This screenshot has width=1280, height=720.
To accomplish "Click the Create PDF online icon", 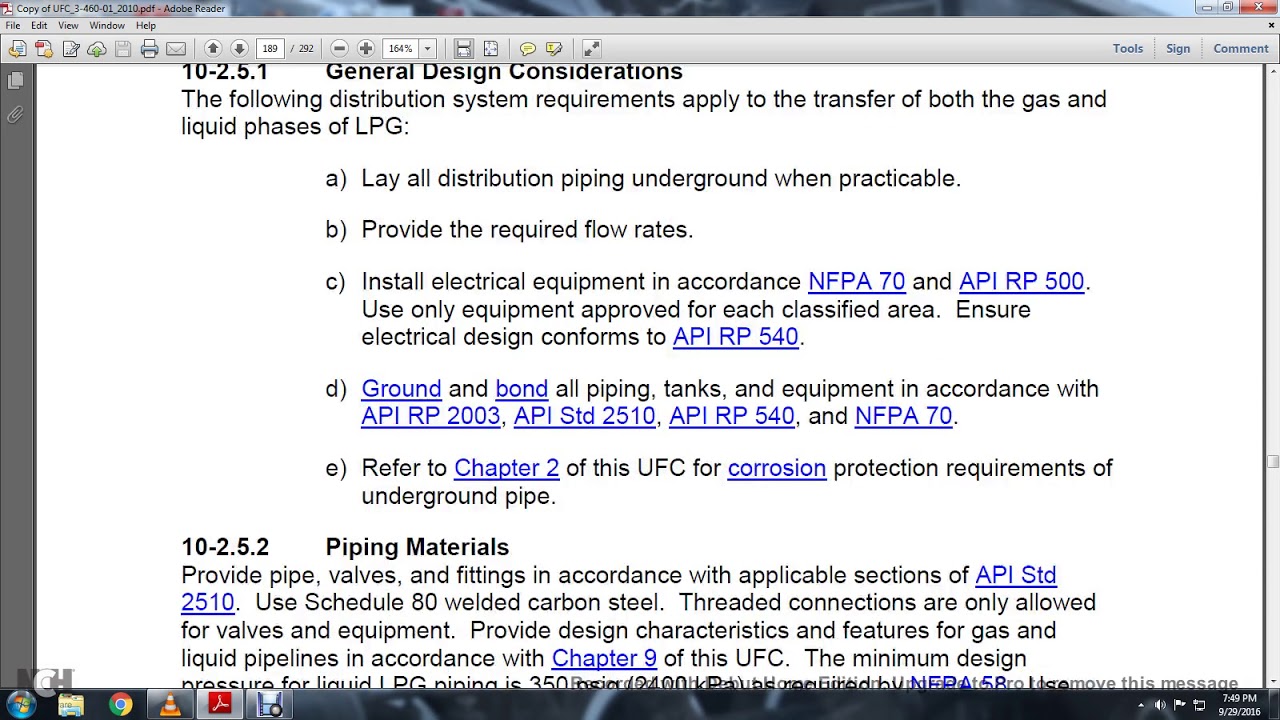I will pos(43,48).
